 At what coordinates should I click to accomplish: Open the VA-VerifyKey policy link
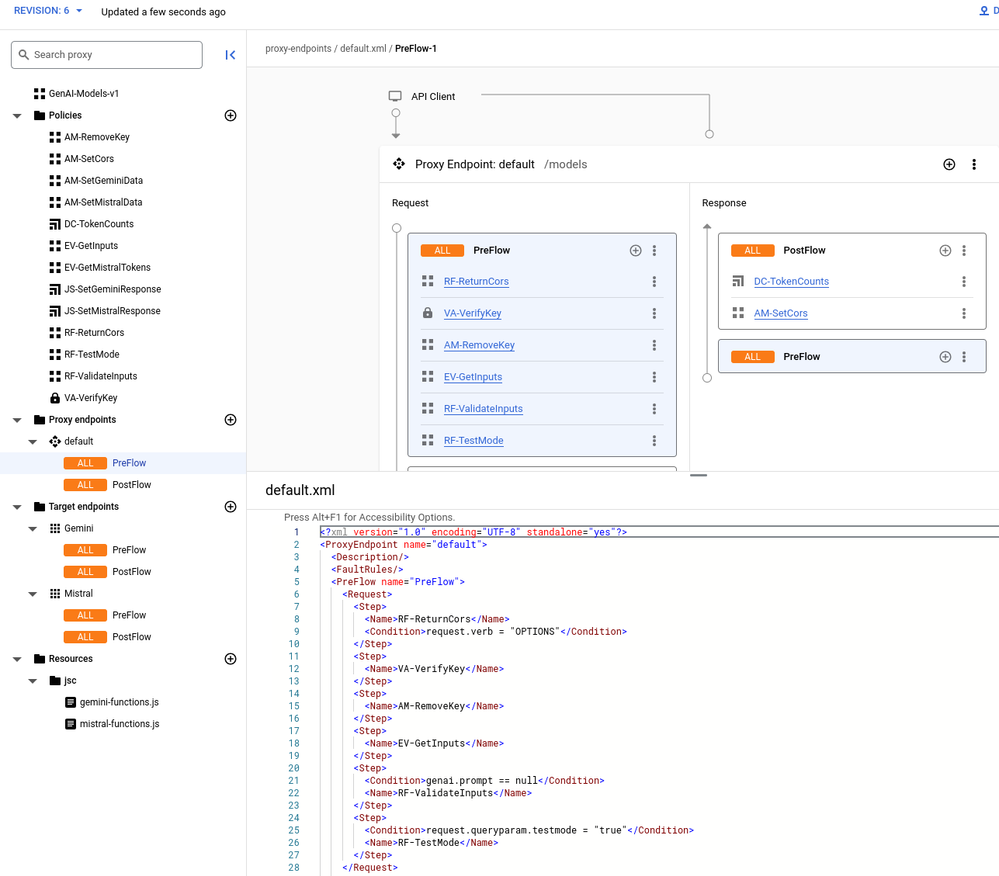click(472, 313)
